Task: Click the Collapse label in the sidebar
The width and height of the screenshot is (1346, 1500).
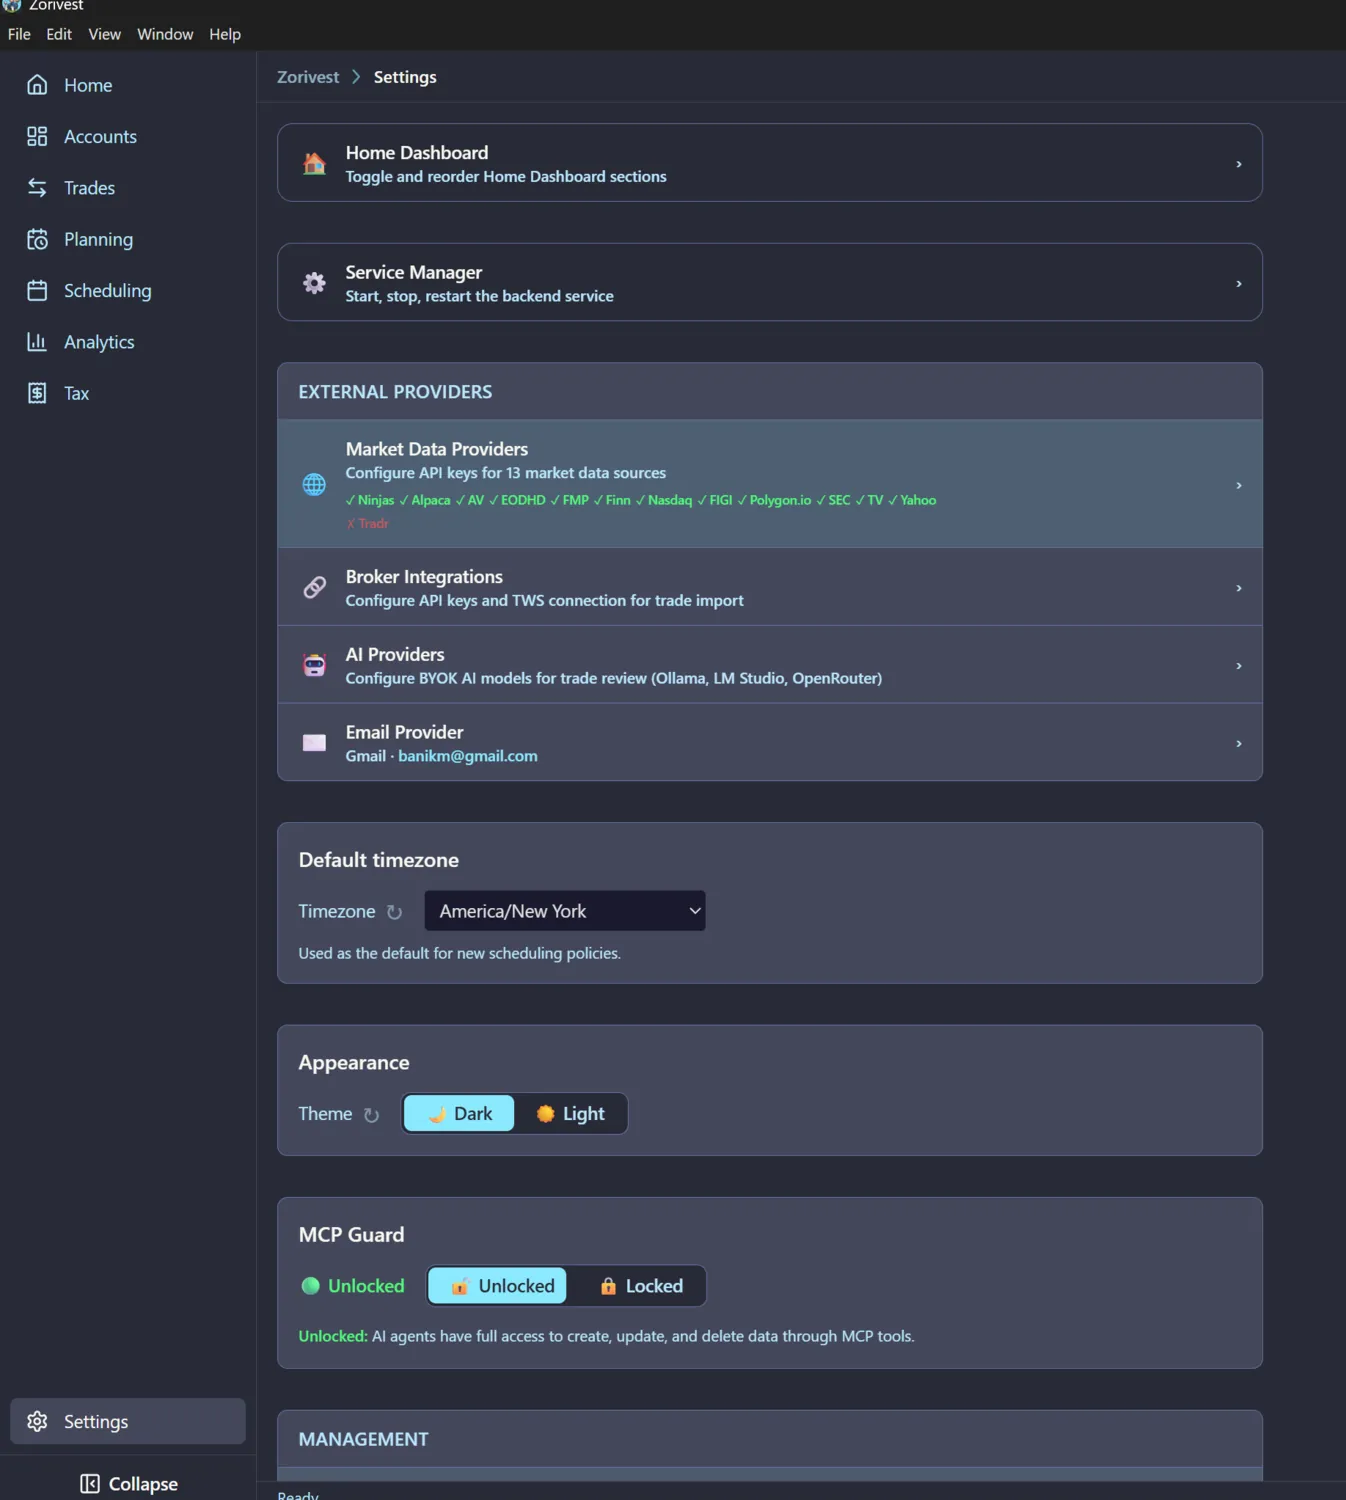Action: coord(143,1484)
